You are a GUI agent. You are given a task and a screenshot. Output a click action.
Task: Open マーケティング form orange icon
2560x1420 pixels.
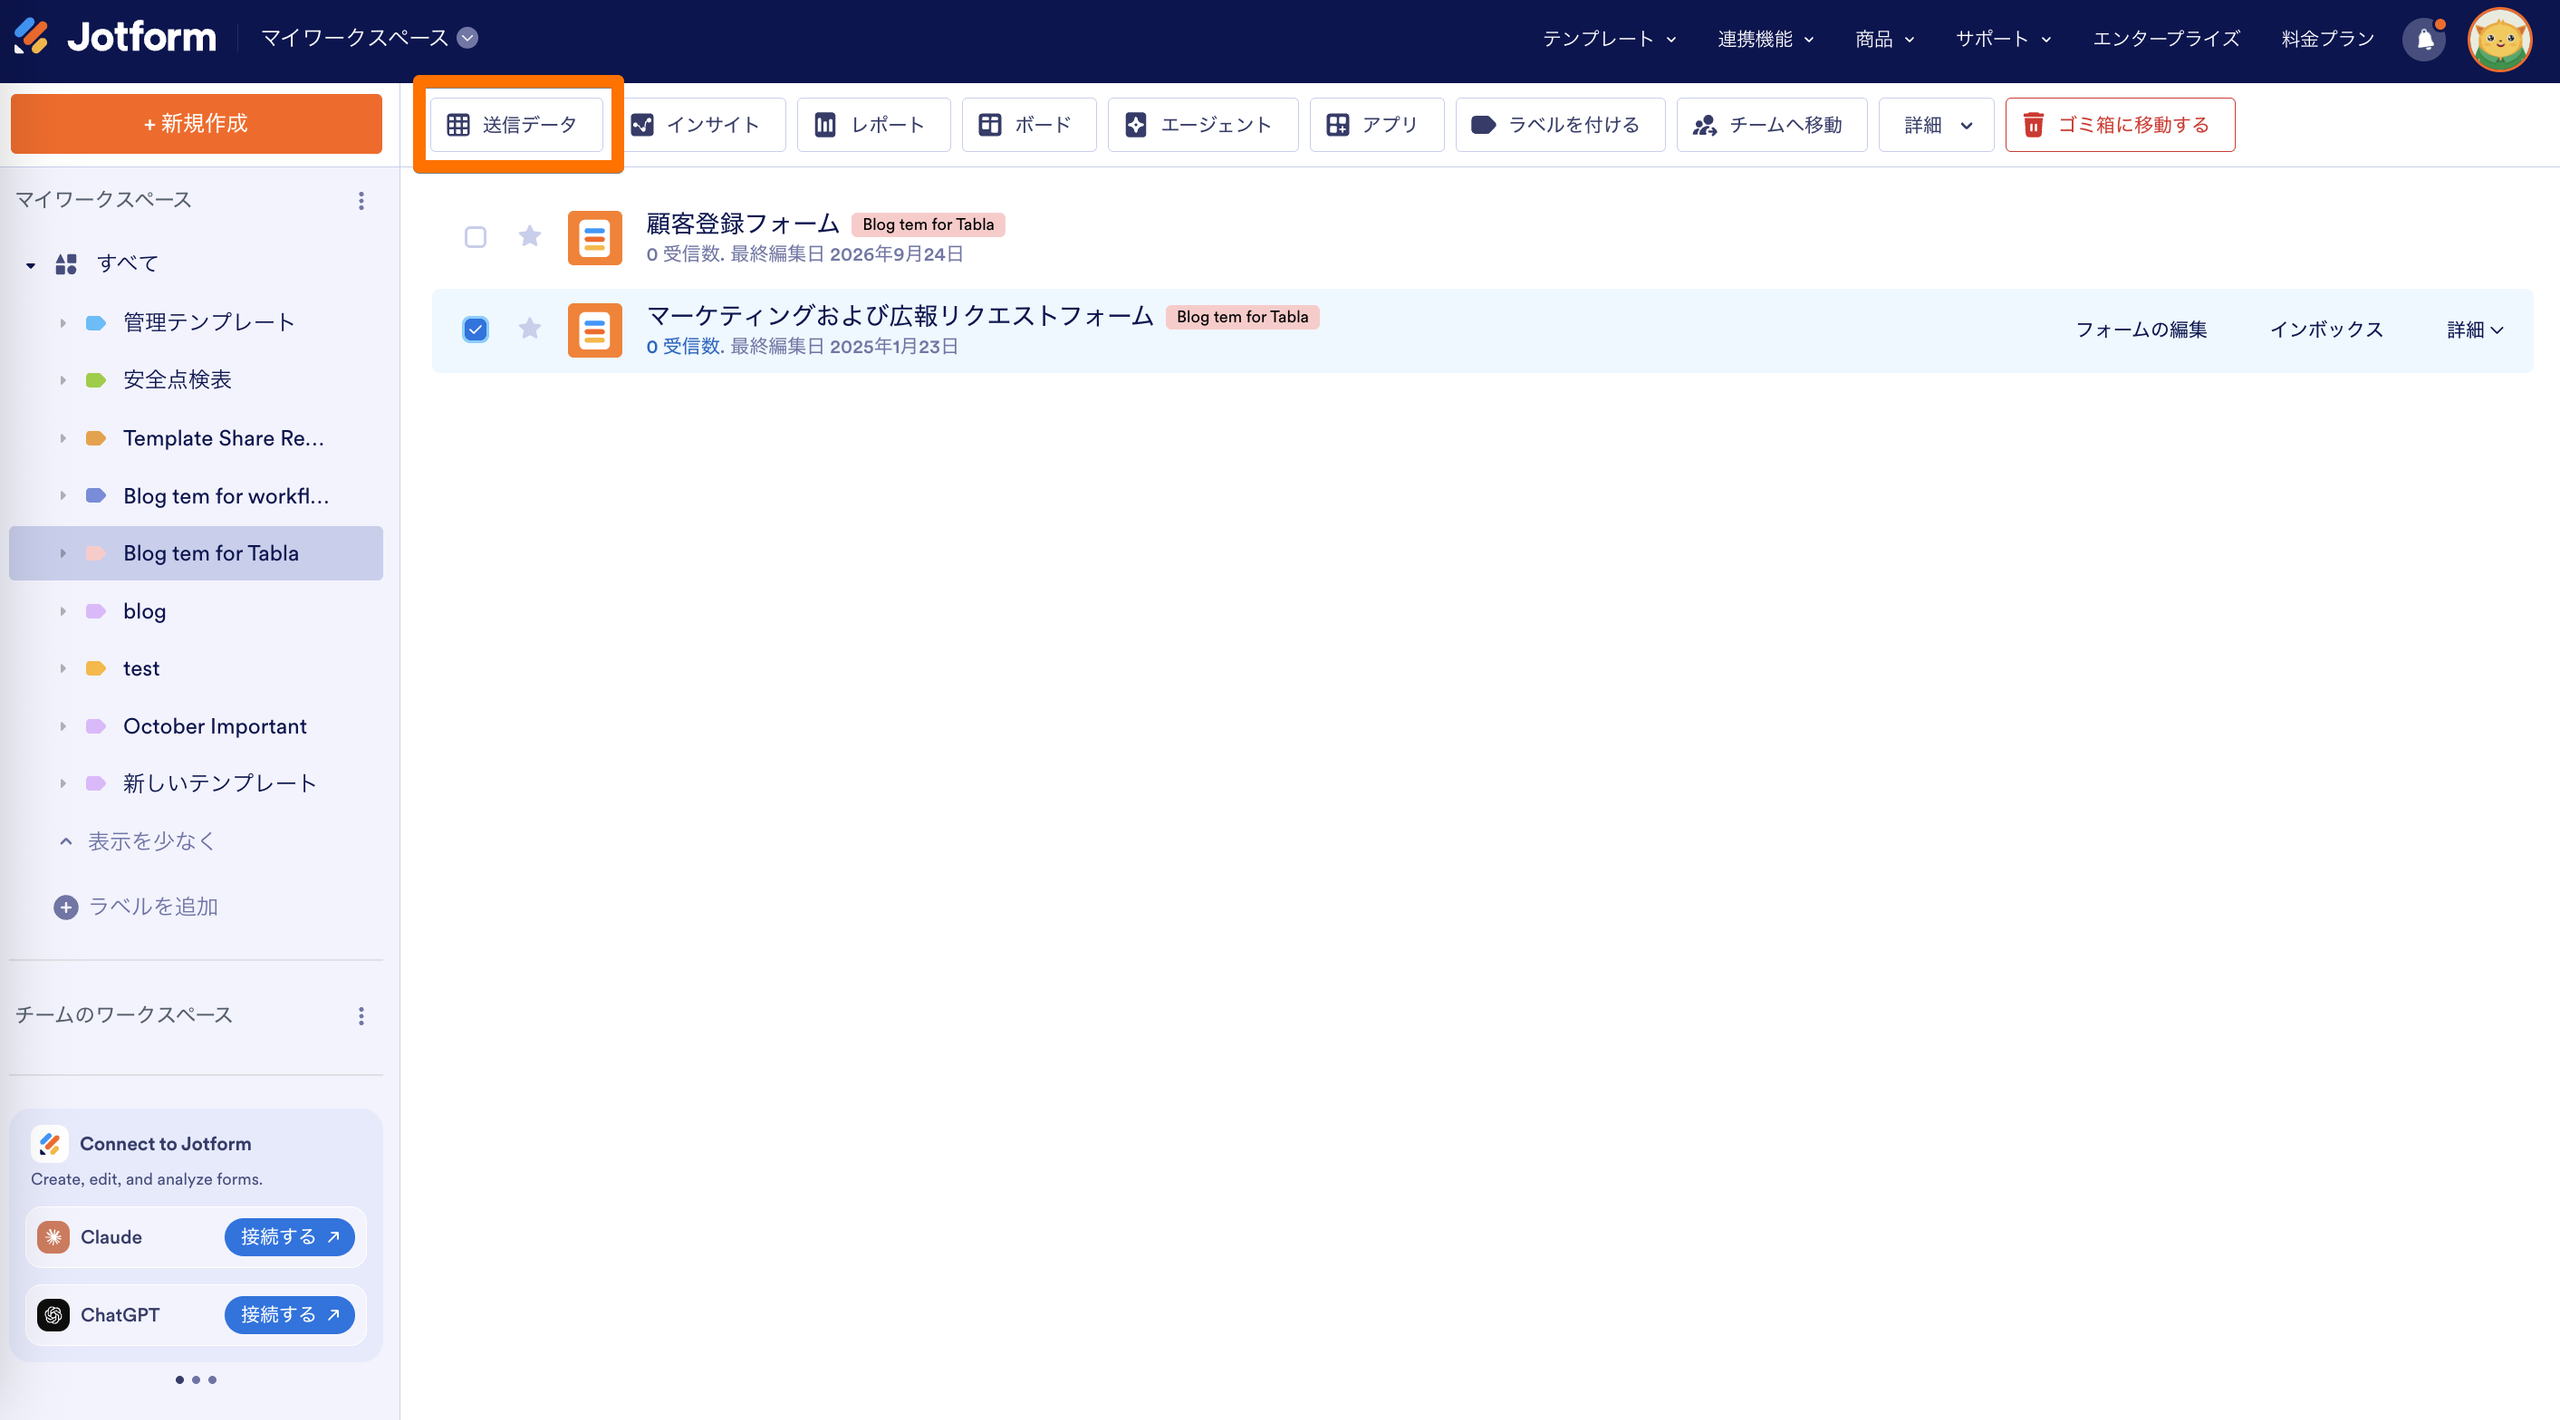click(x=595, y=330)
